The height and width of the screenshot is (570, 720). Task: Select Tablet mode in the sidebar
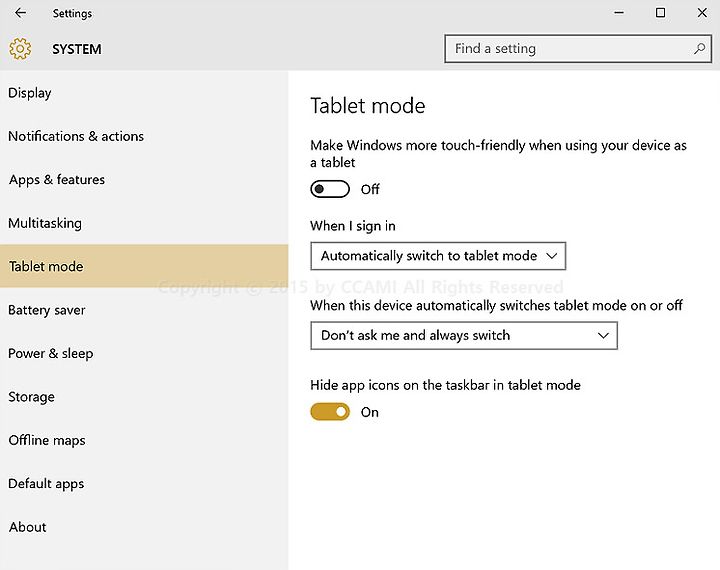144,266
